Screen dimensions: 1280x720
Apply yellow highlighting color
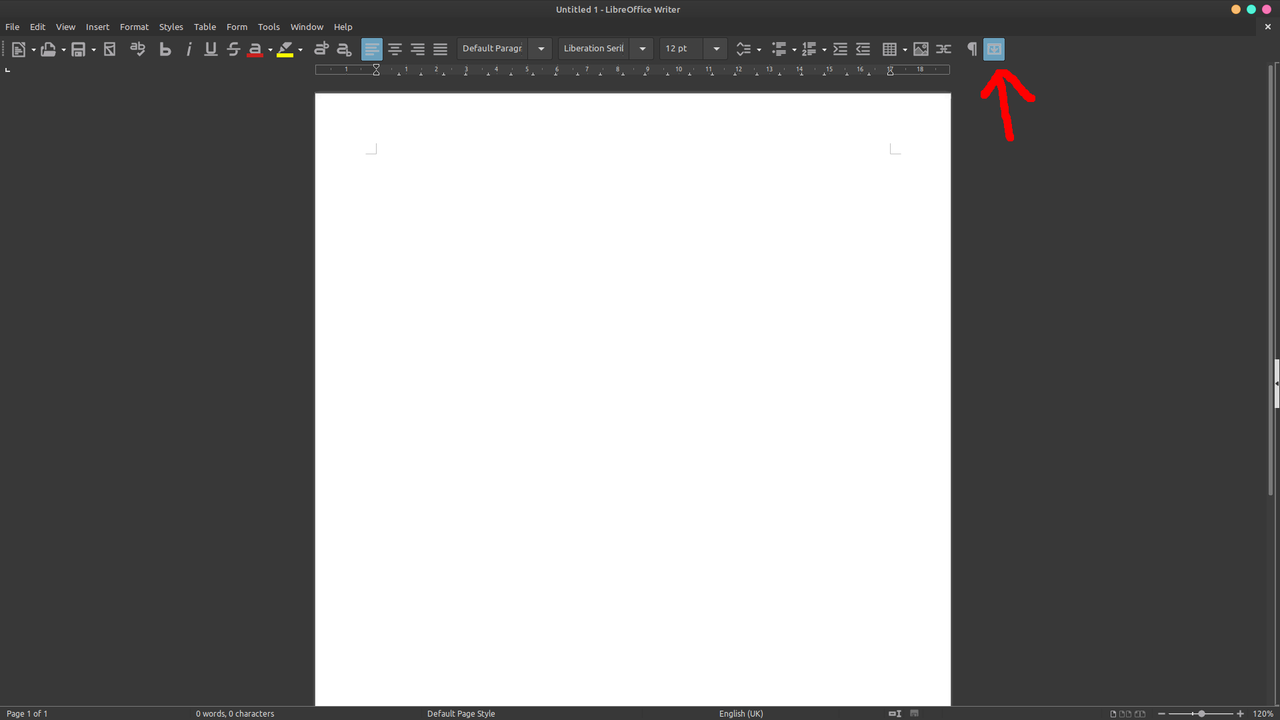(x=285, y=49)
